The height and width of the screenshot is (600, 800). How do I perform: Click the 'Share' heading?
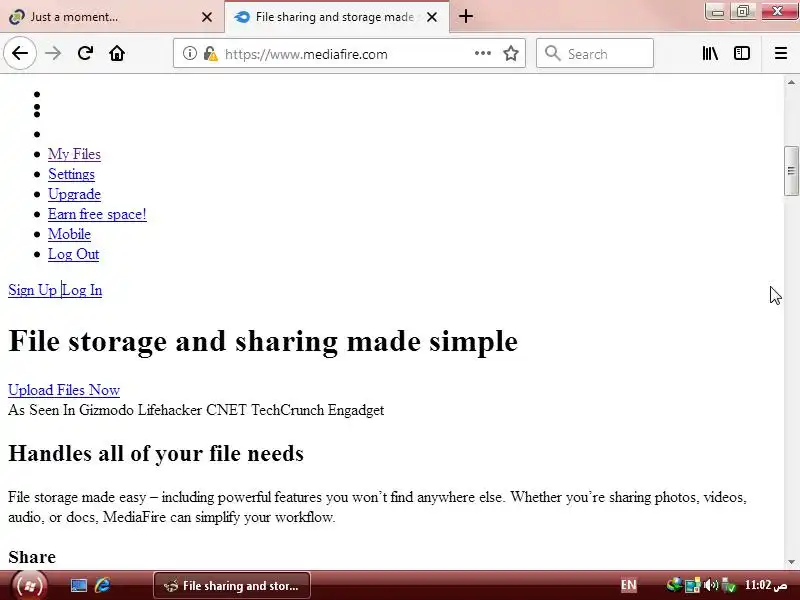coord(32,557)
